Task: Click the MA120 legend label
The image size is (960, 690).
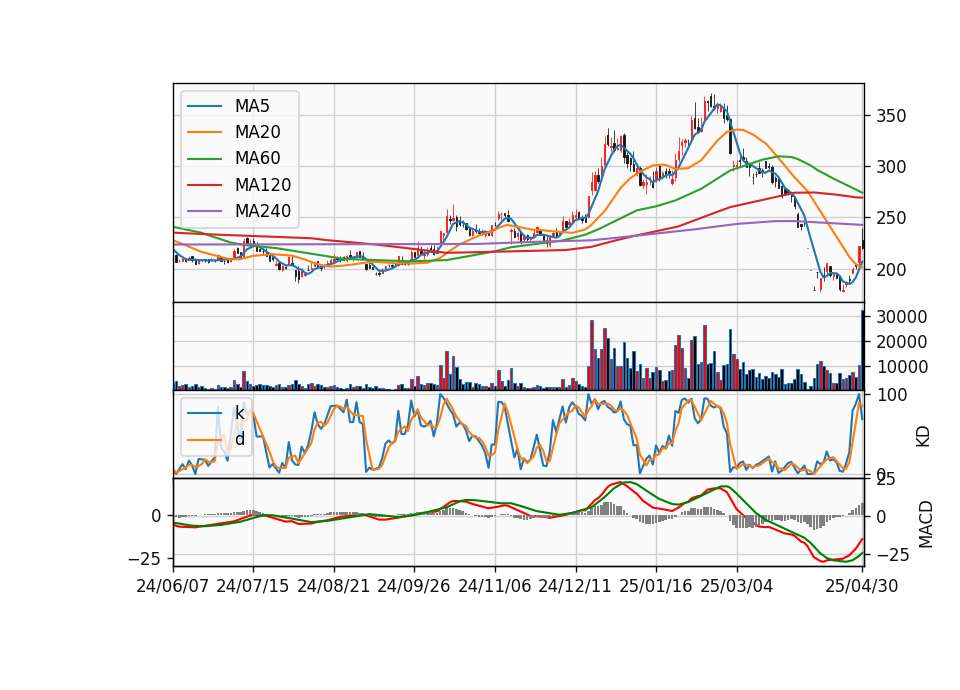Action: 263,184
